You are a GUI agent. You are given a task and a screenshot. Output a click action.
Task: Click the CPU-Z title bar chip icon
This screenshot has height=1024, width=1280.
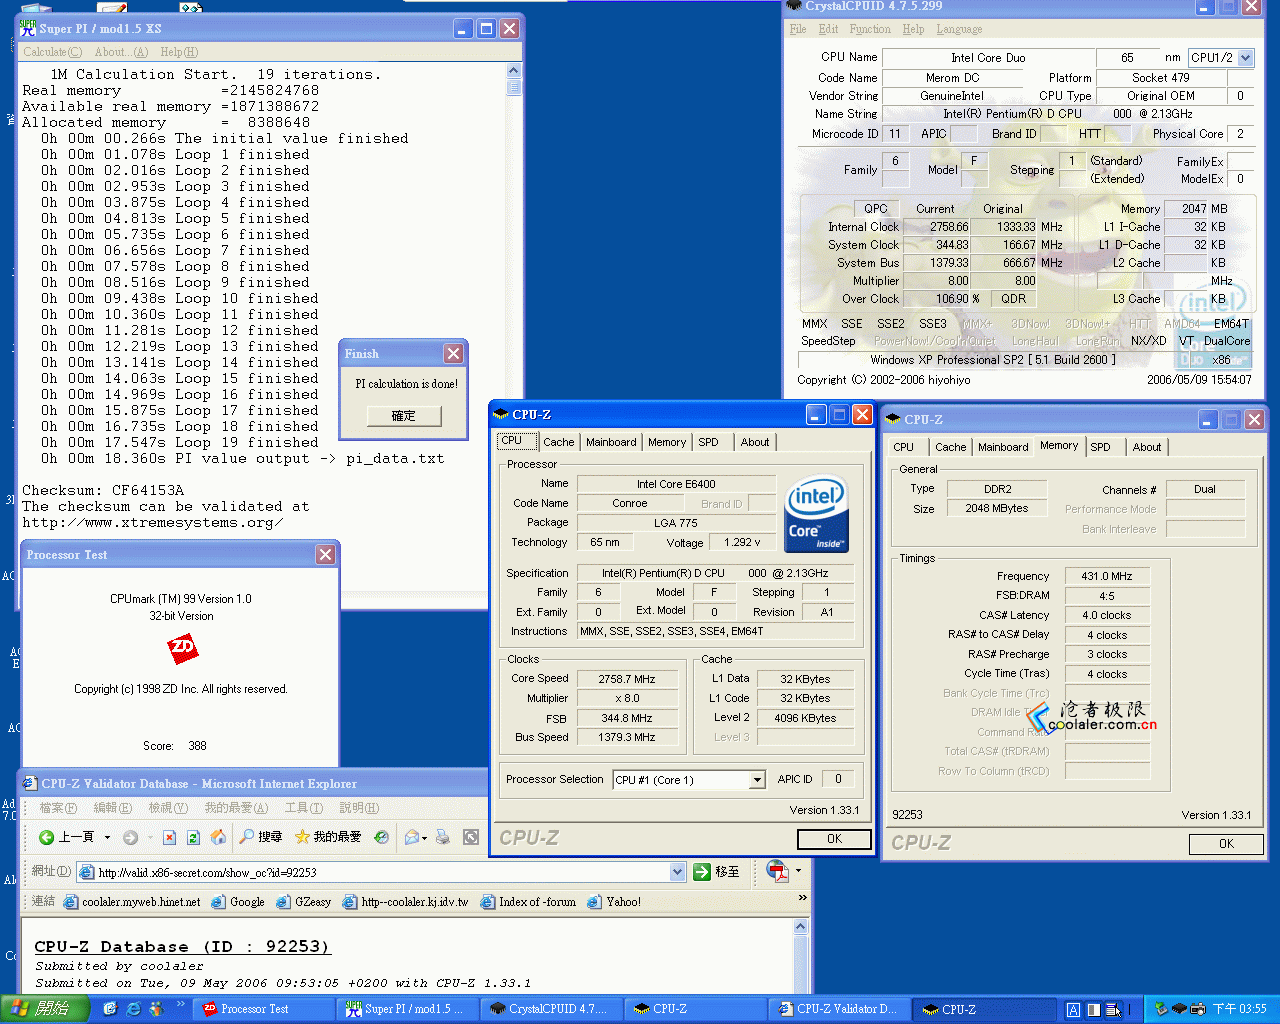click(x=501, y=414)
